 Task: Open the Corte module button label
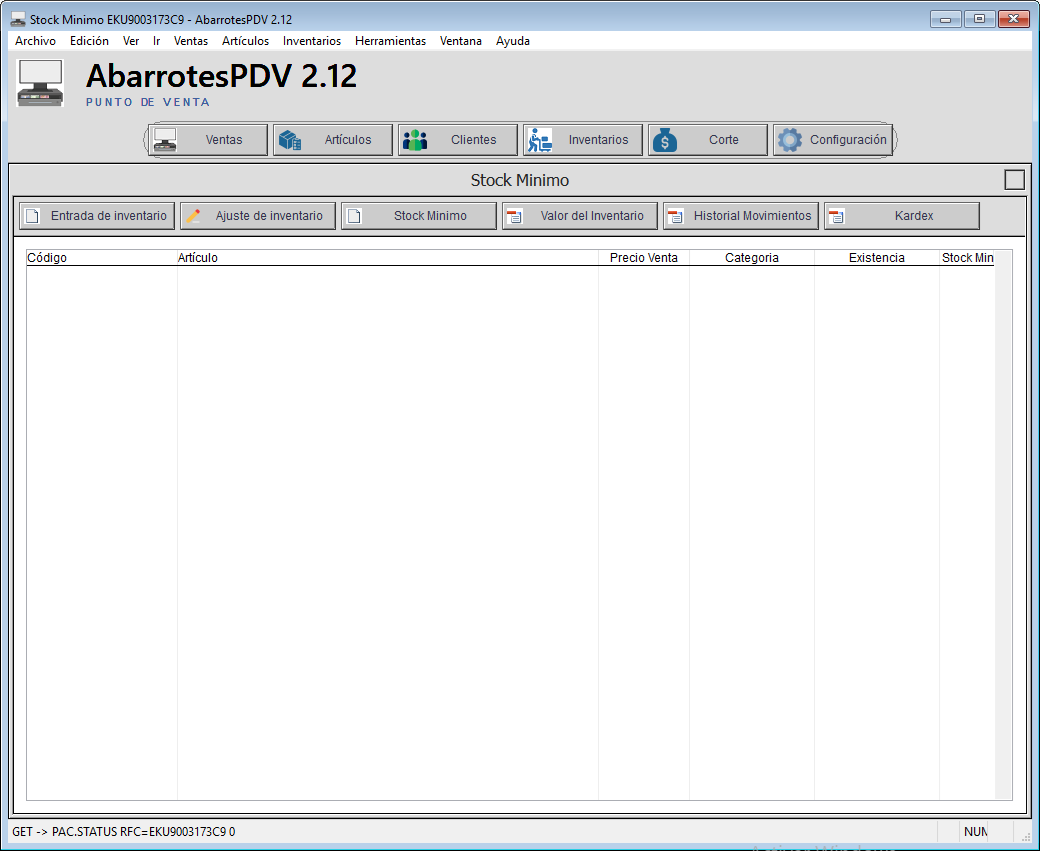pos(724,140)
